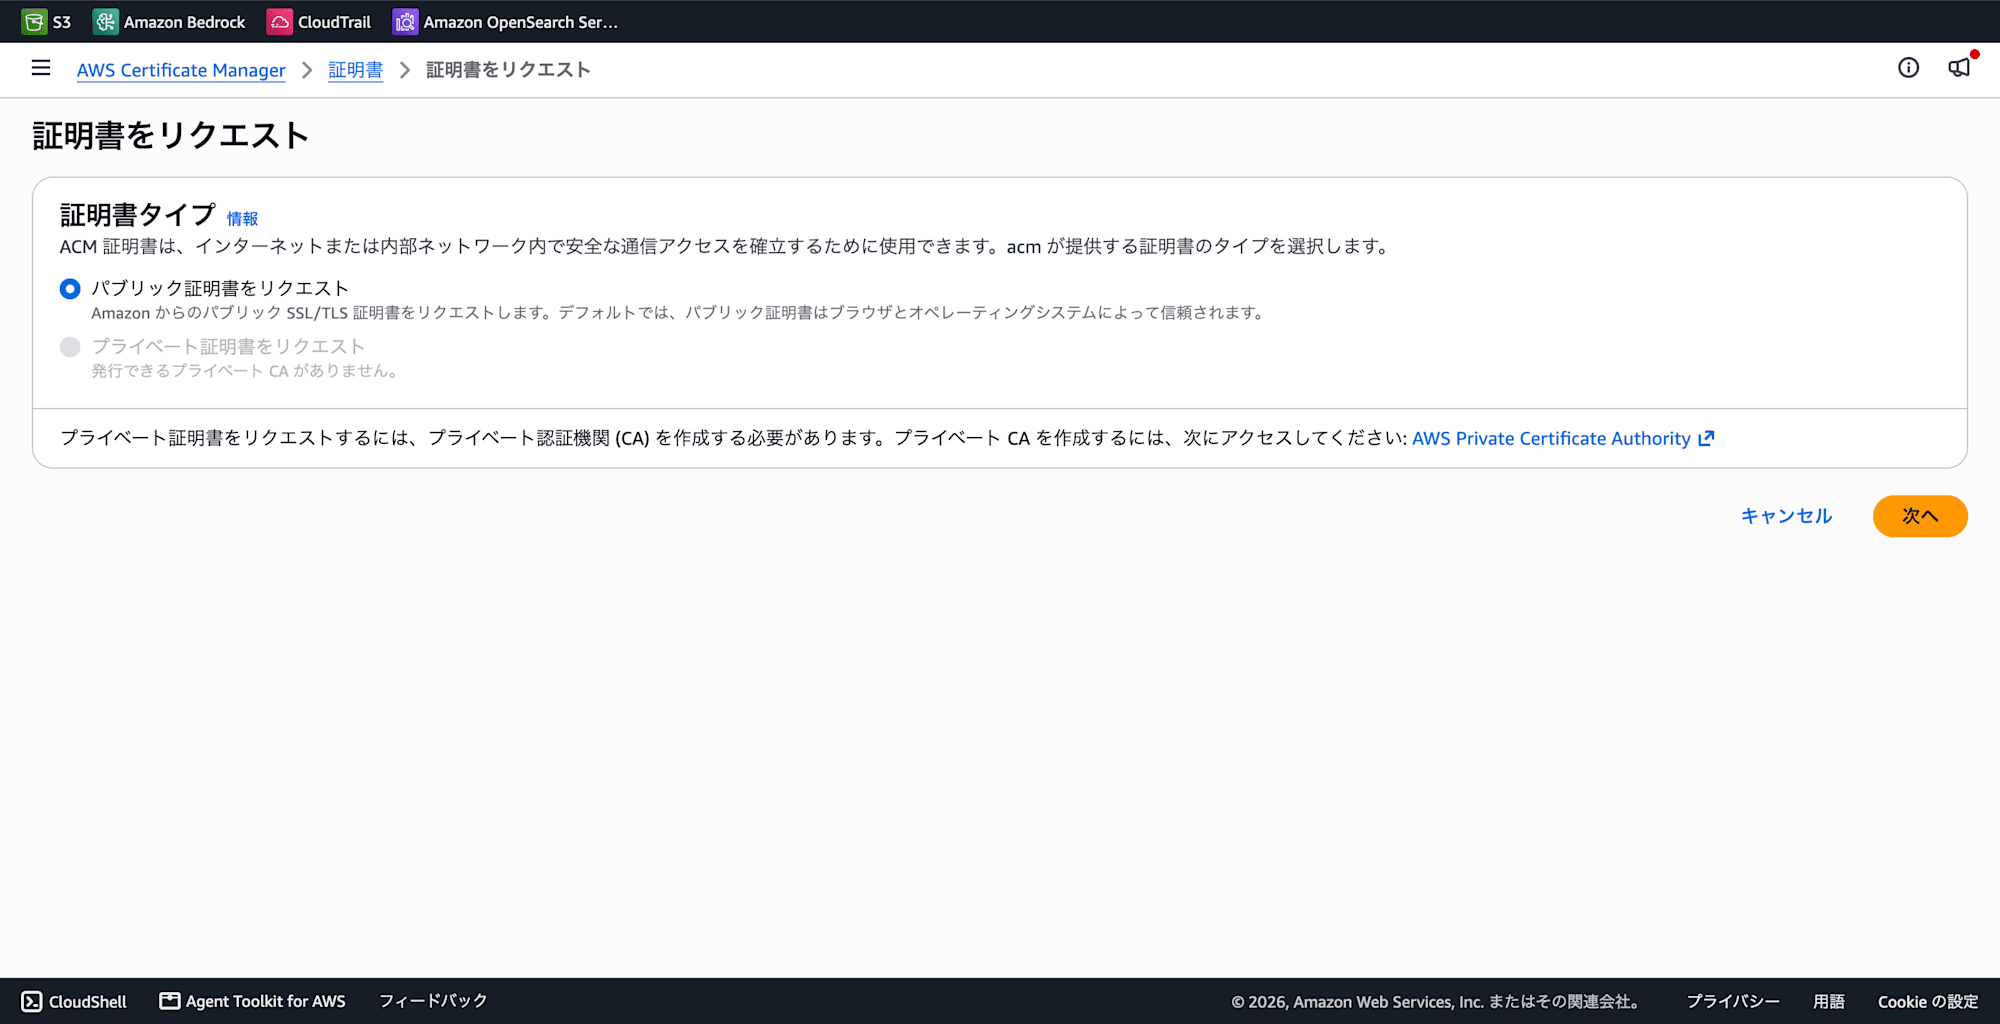Screen dimensions: 2000x1024
Task: Open the announcements megaphone icon
Action: 1959,68
